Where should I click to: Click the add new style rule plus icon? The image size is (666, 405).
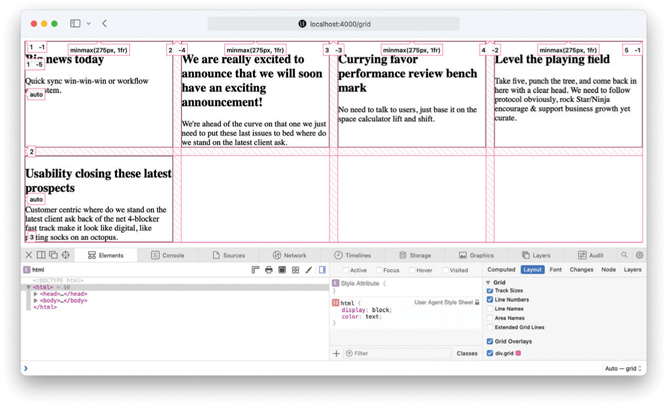(337, 353)
